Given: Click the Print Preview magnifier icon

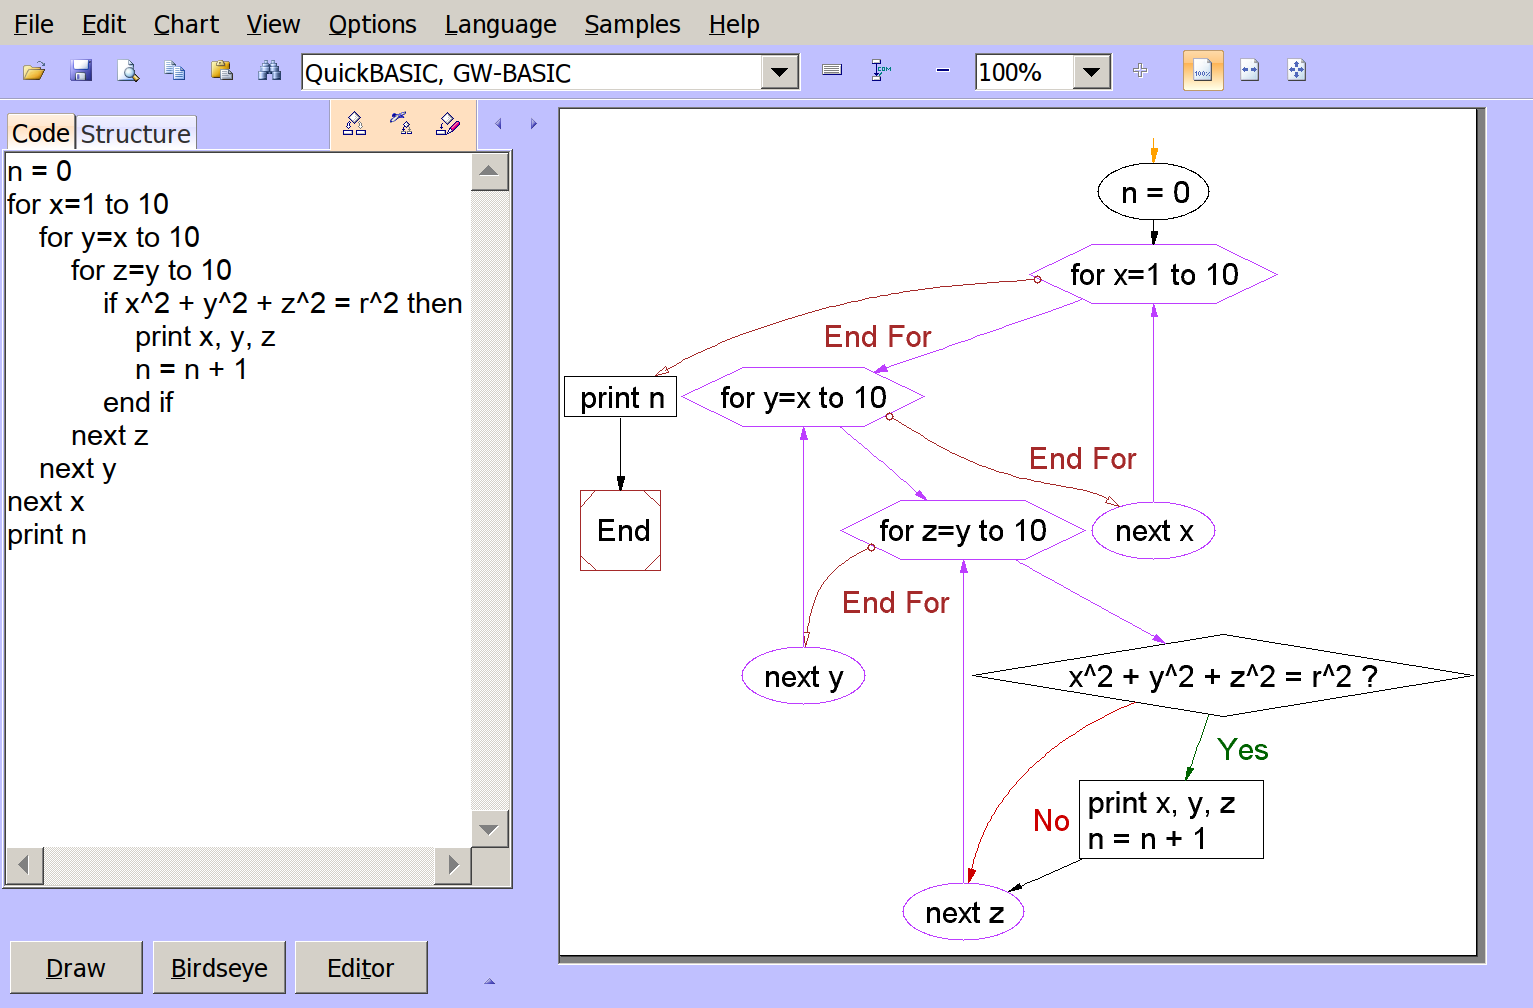Looking at the screenshot, I should tap(128, 71).
